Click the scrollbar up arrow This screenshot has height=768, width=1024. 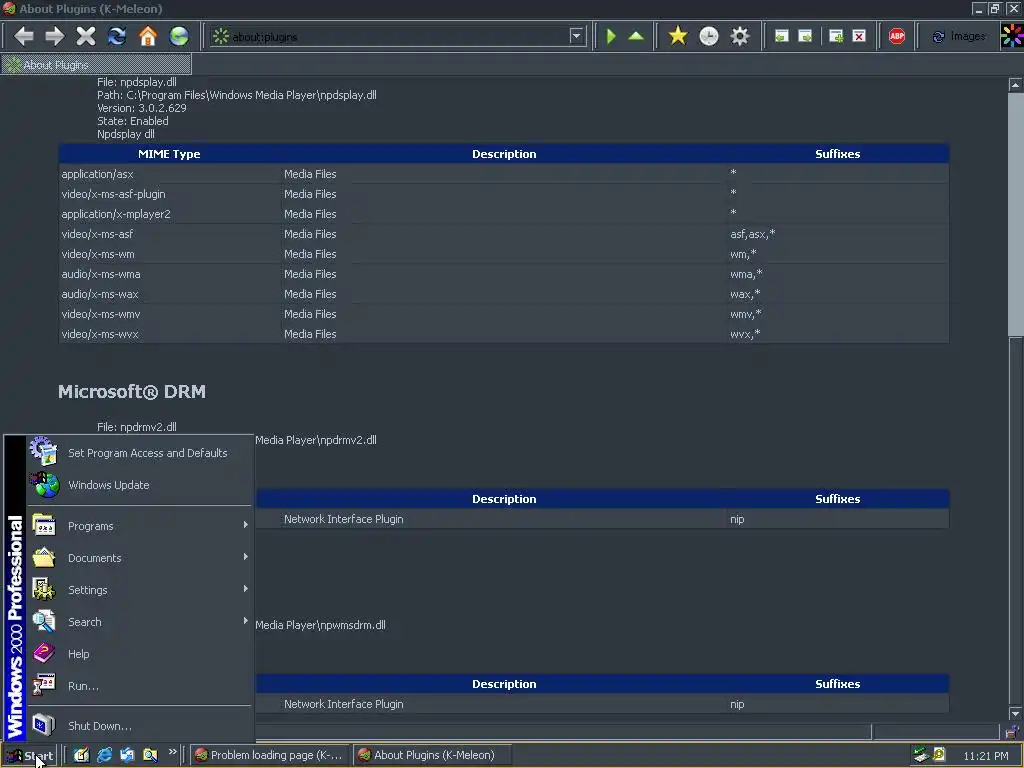pos(1015,85)
